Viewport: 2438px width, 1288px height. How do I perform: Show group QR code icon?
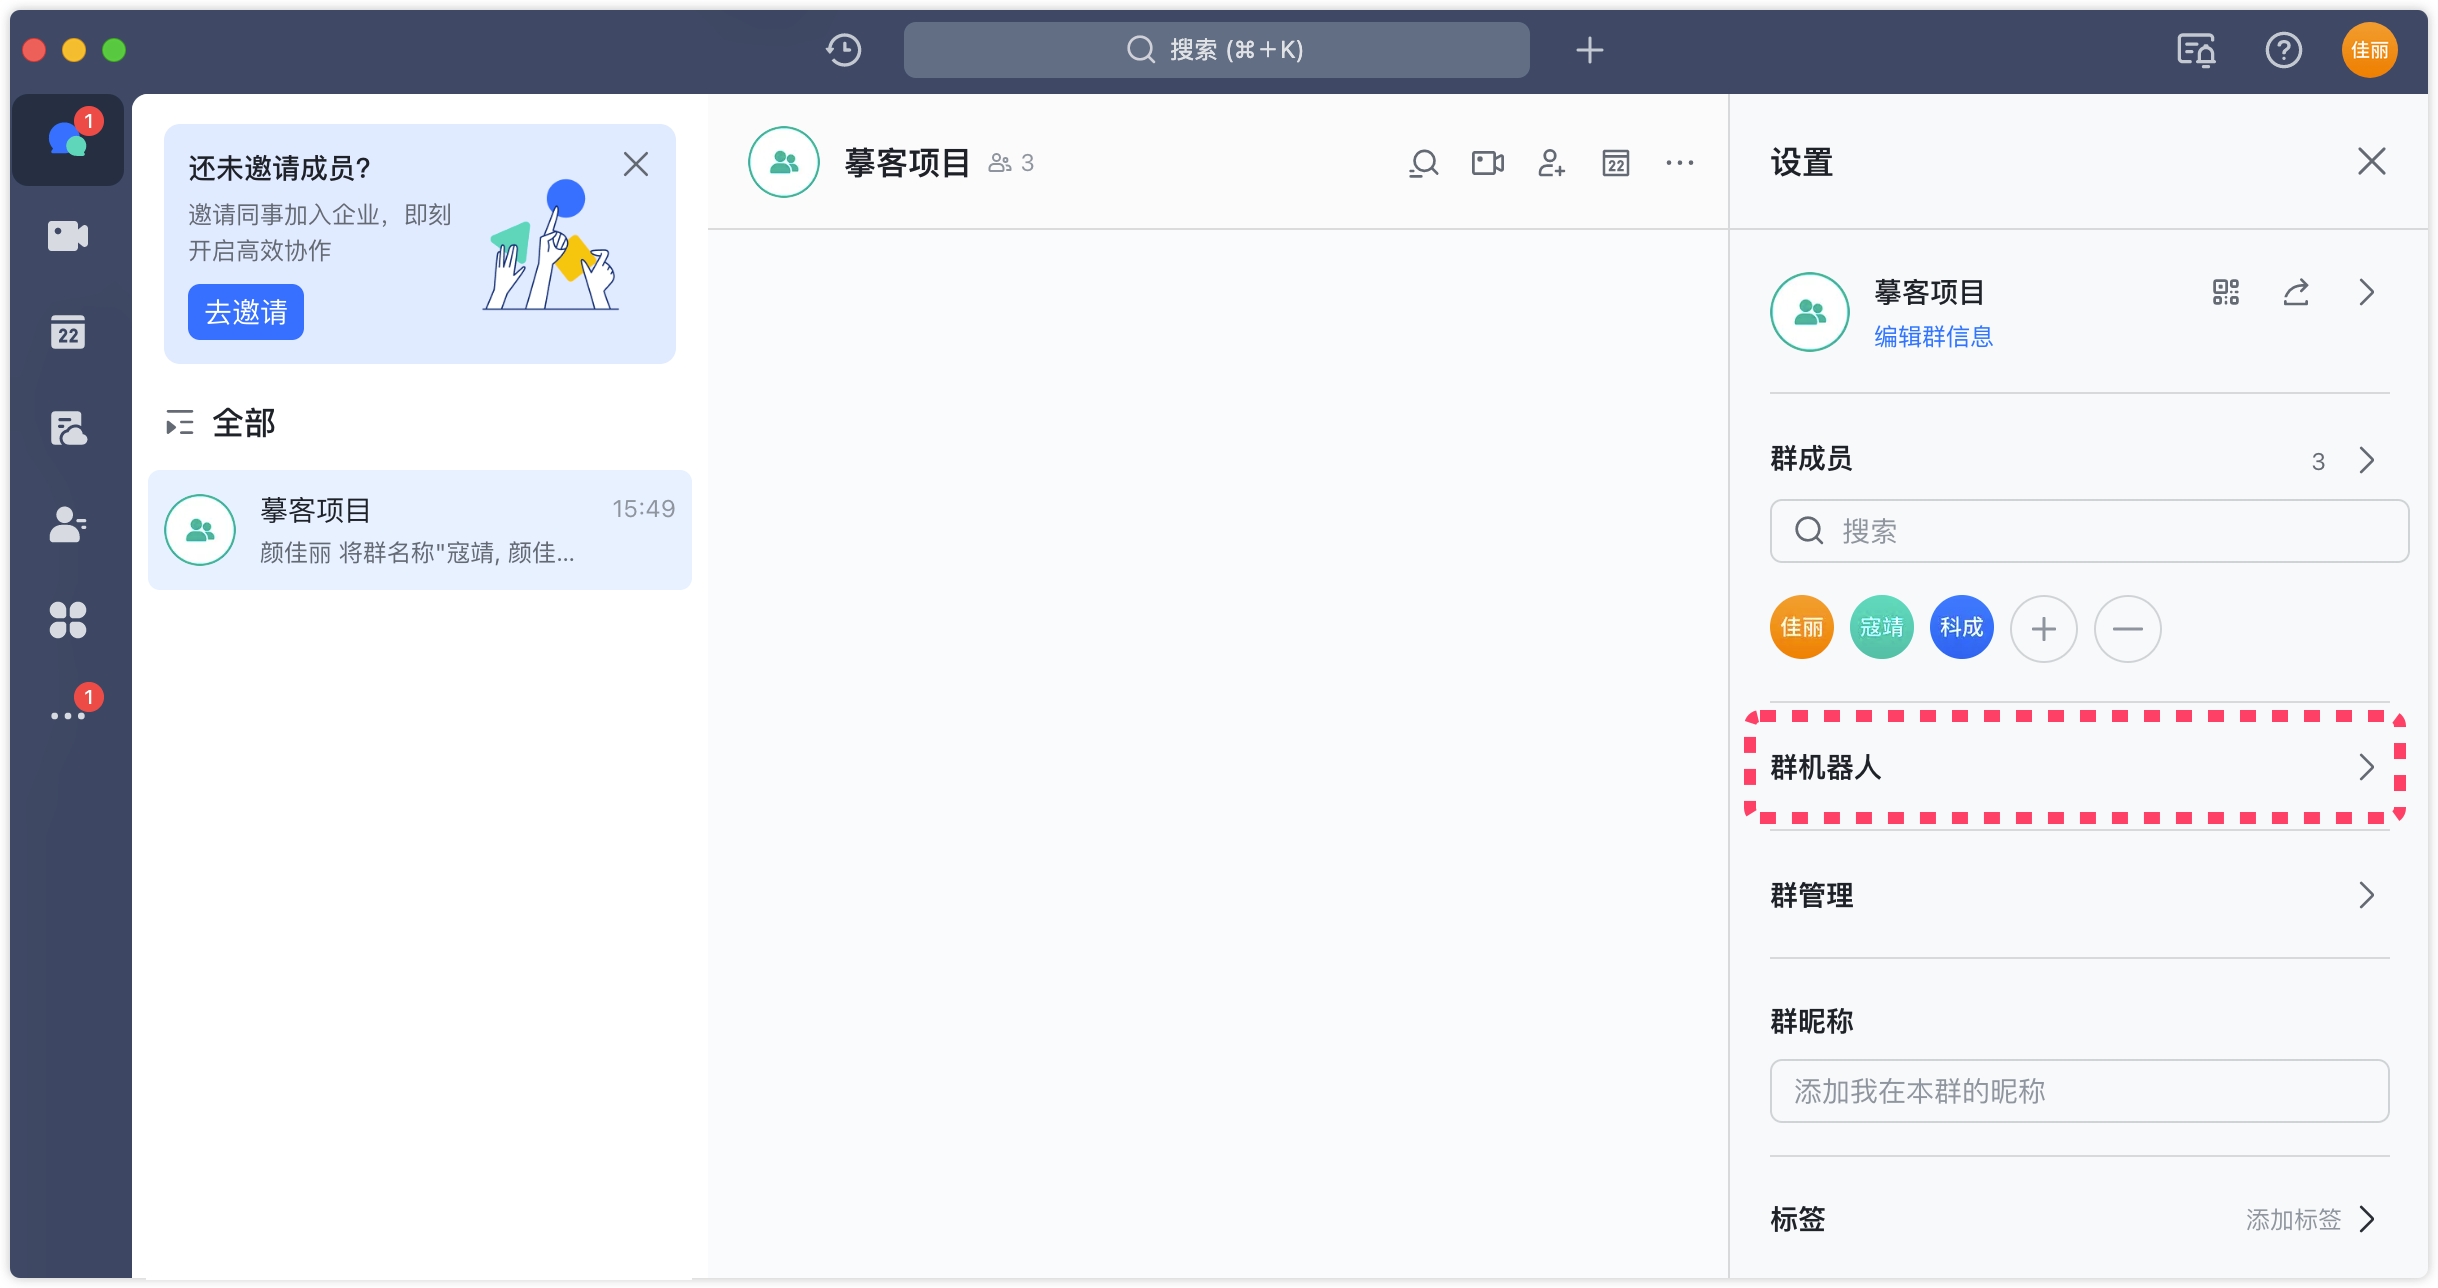[2225, 292]
